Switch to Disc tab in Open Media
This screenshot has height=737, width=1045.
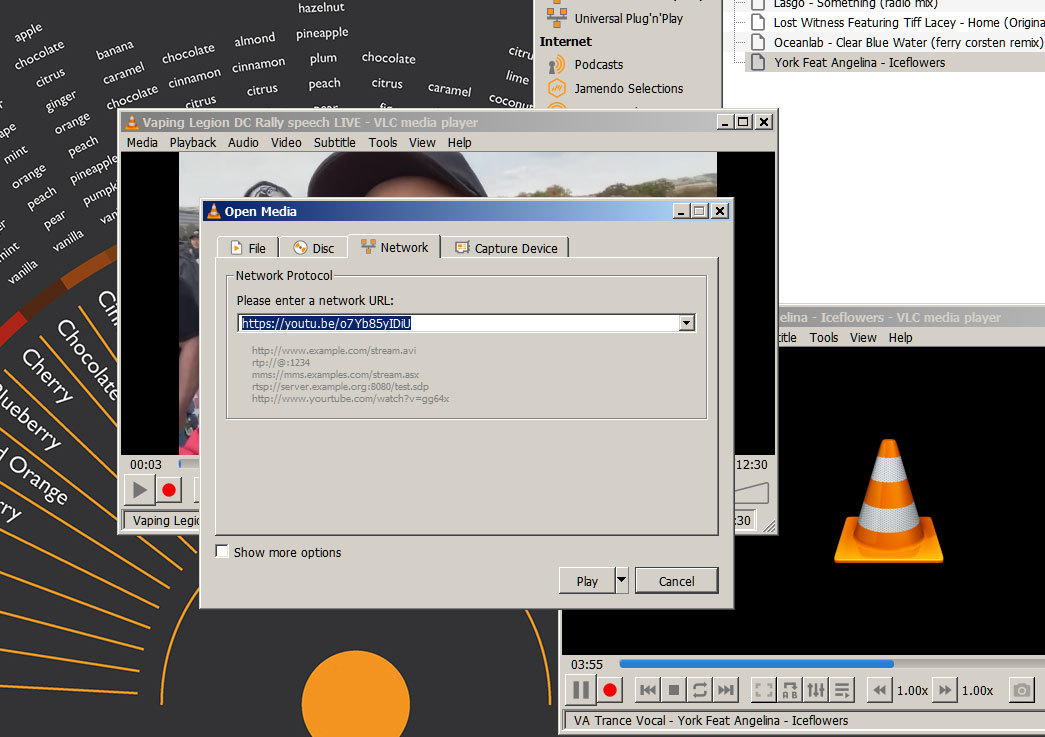[314, 248]
